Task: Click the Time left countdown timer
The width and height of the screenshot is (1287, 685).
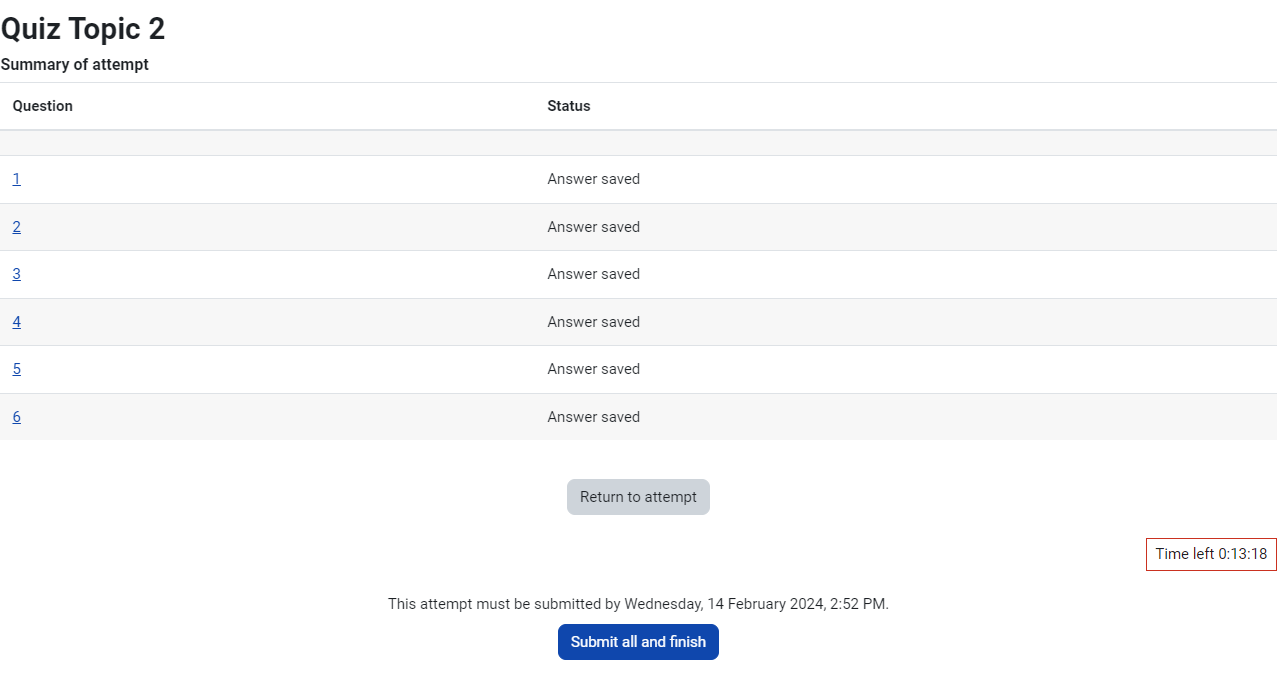Action: tap(1211, 554)
